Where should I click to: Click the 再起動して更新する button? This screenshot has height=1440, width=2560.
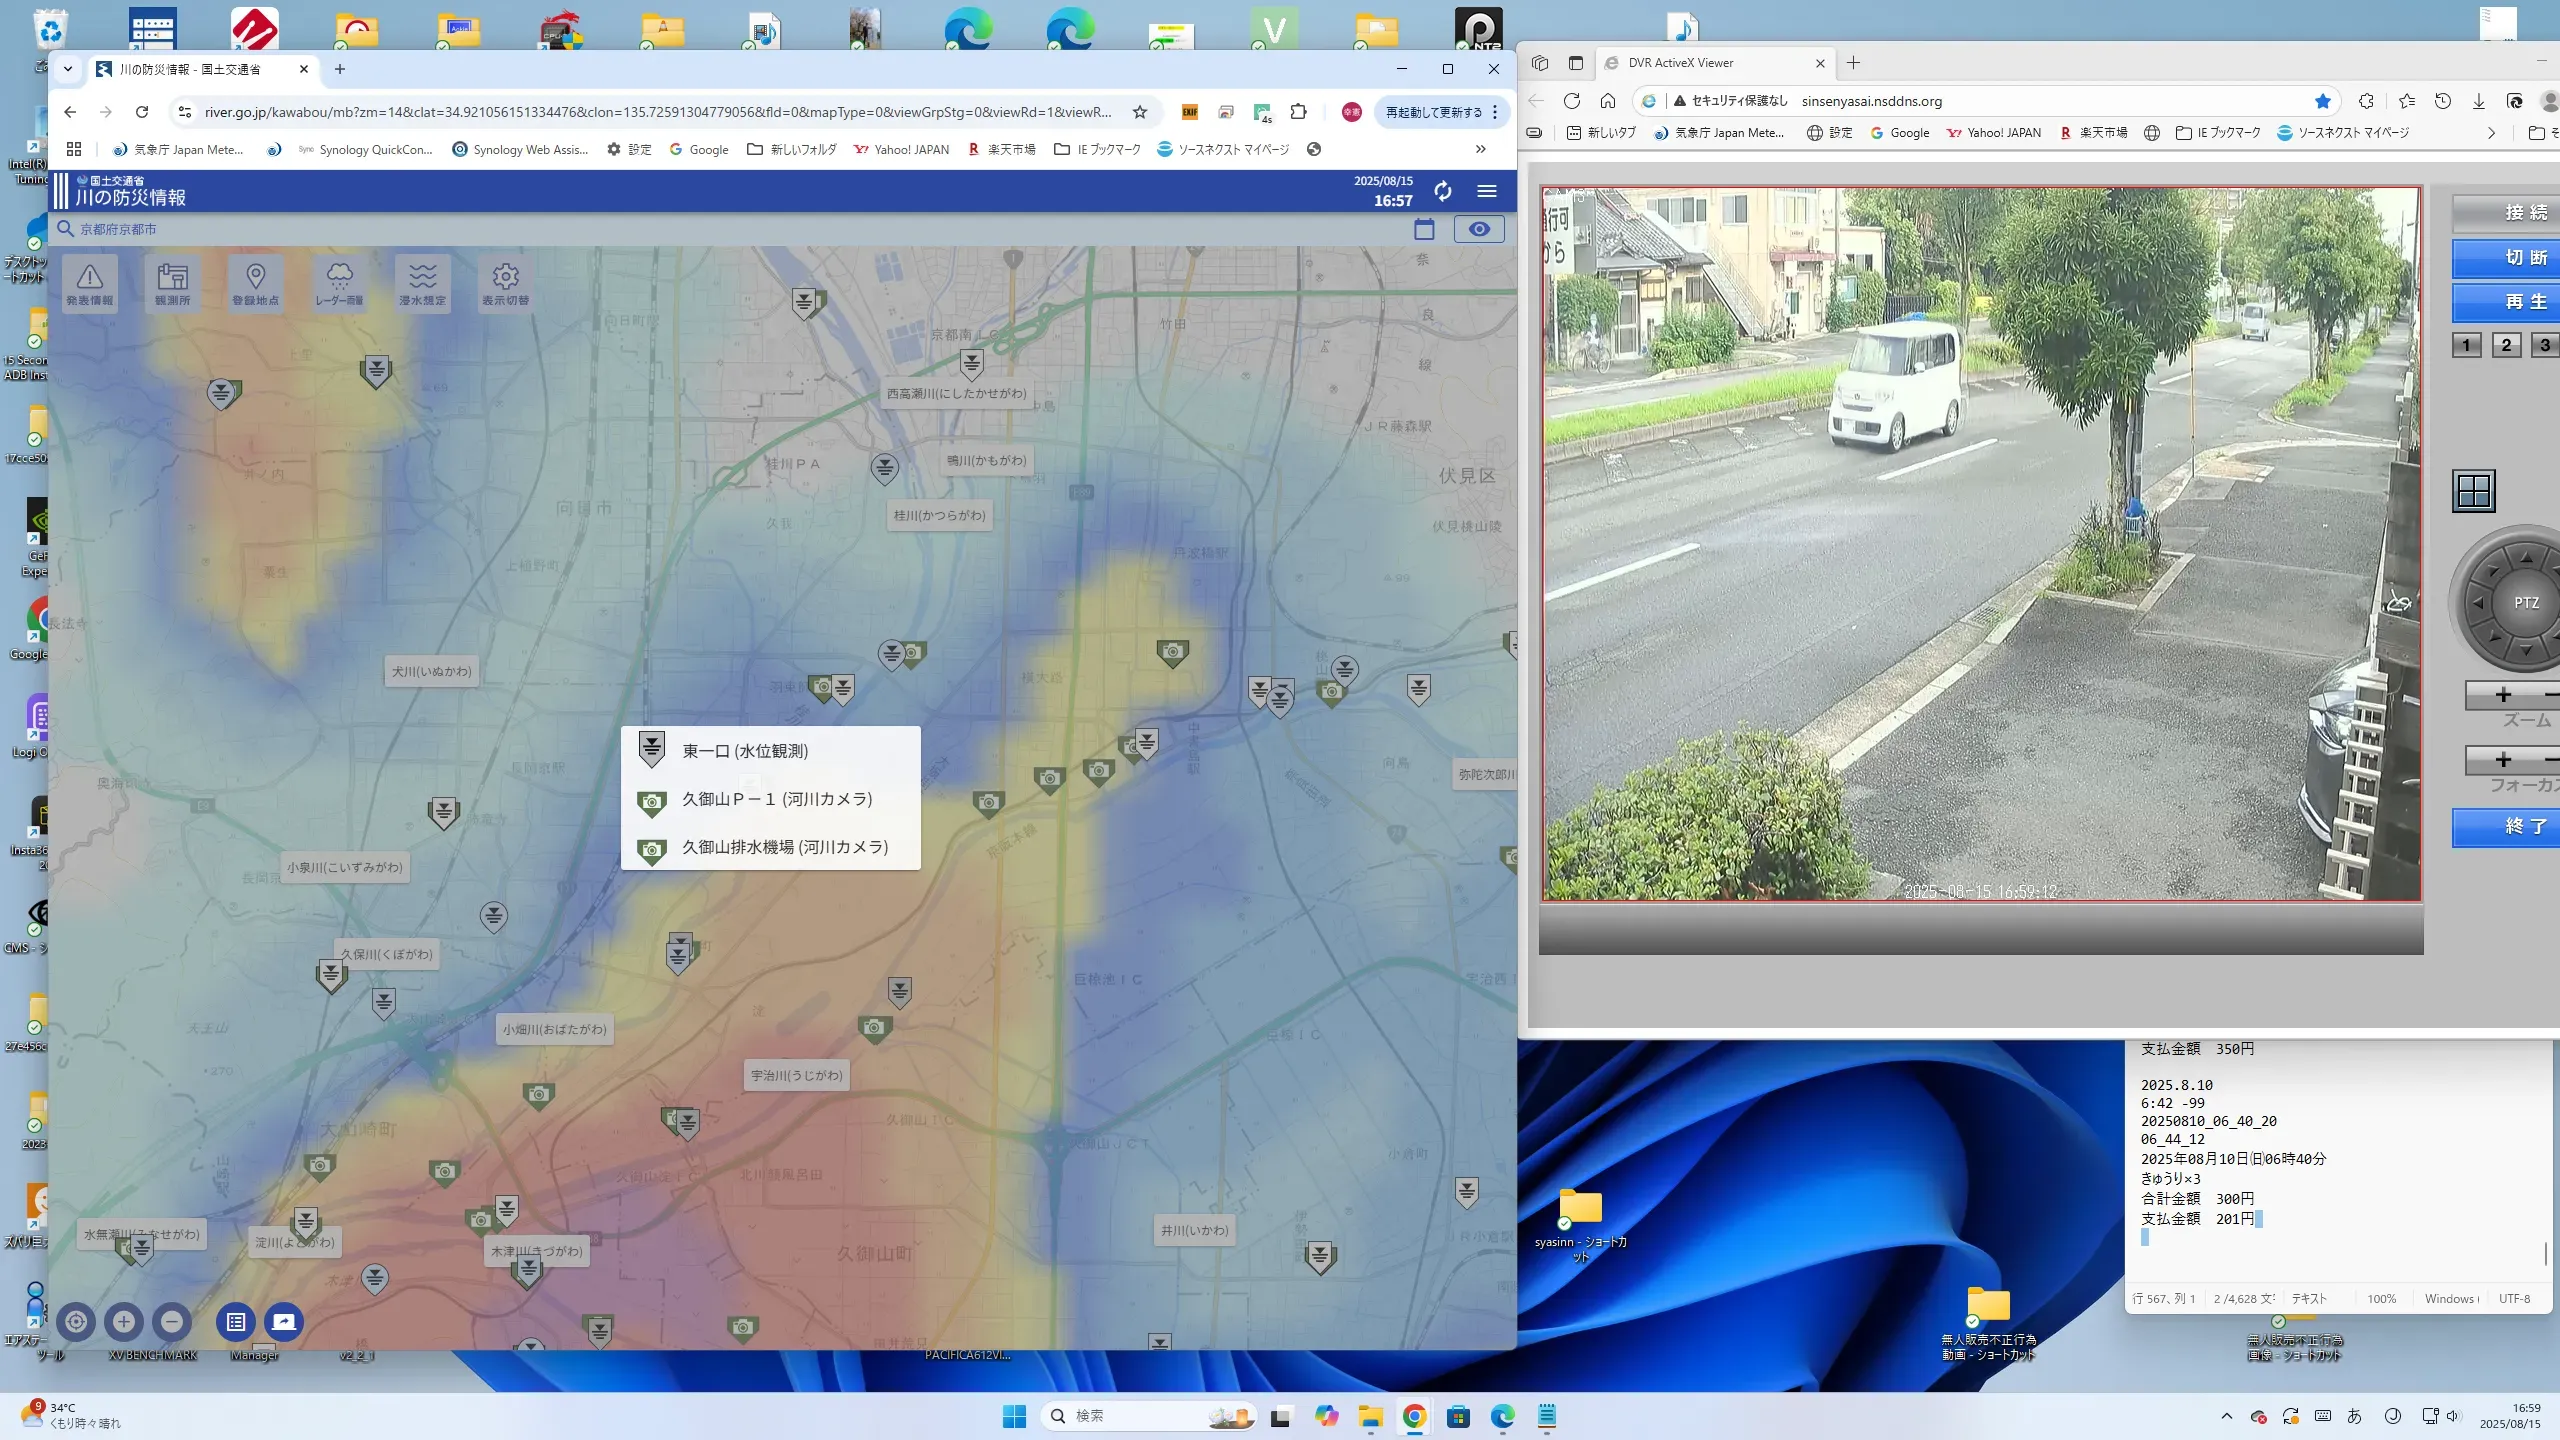1433,112
